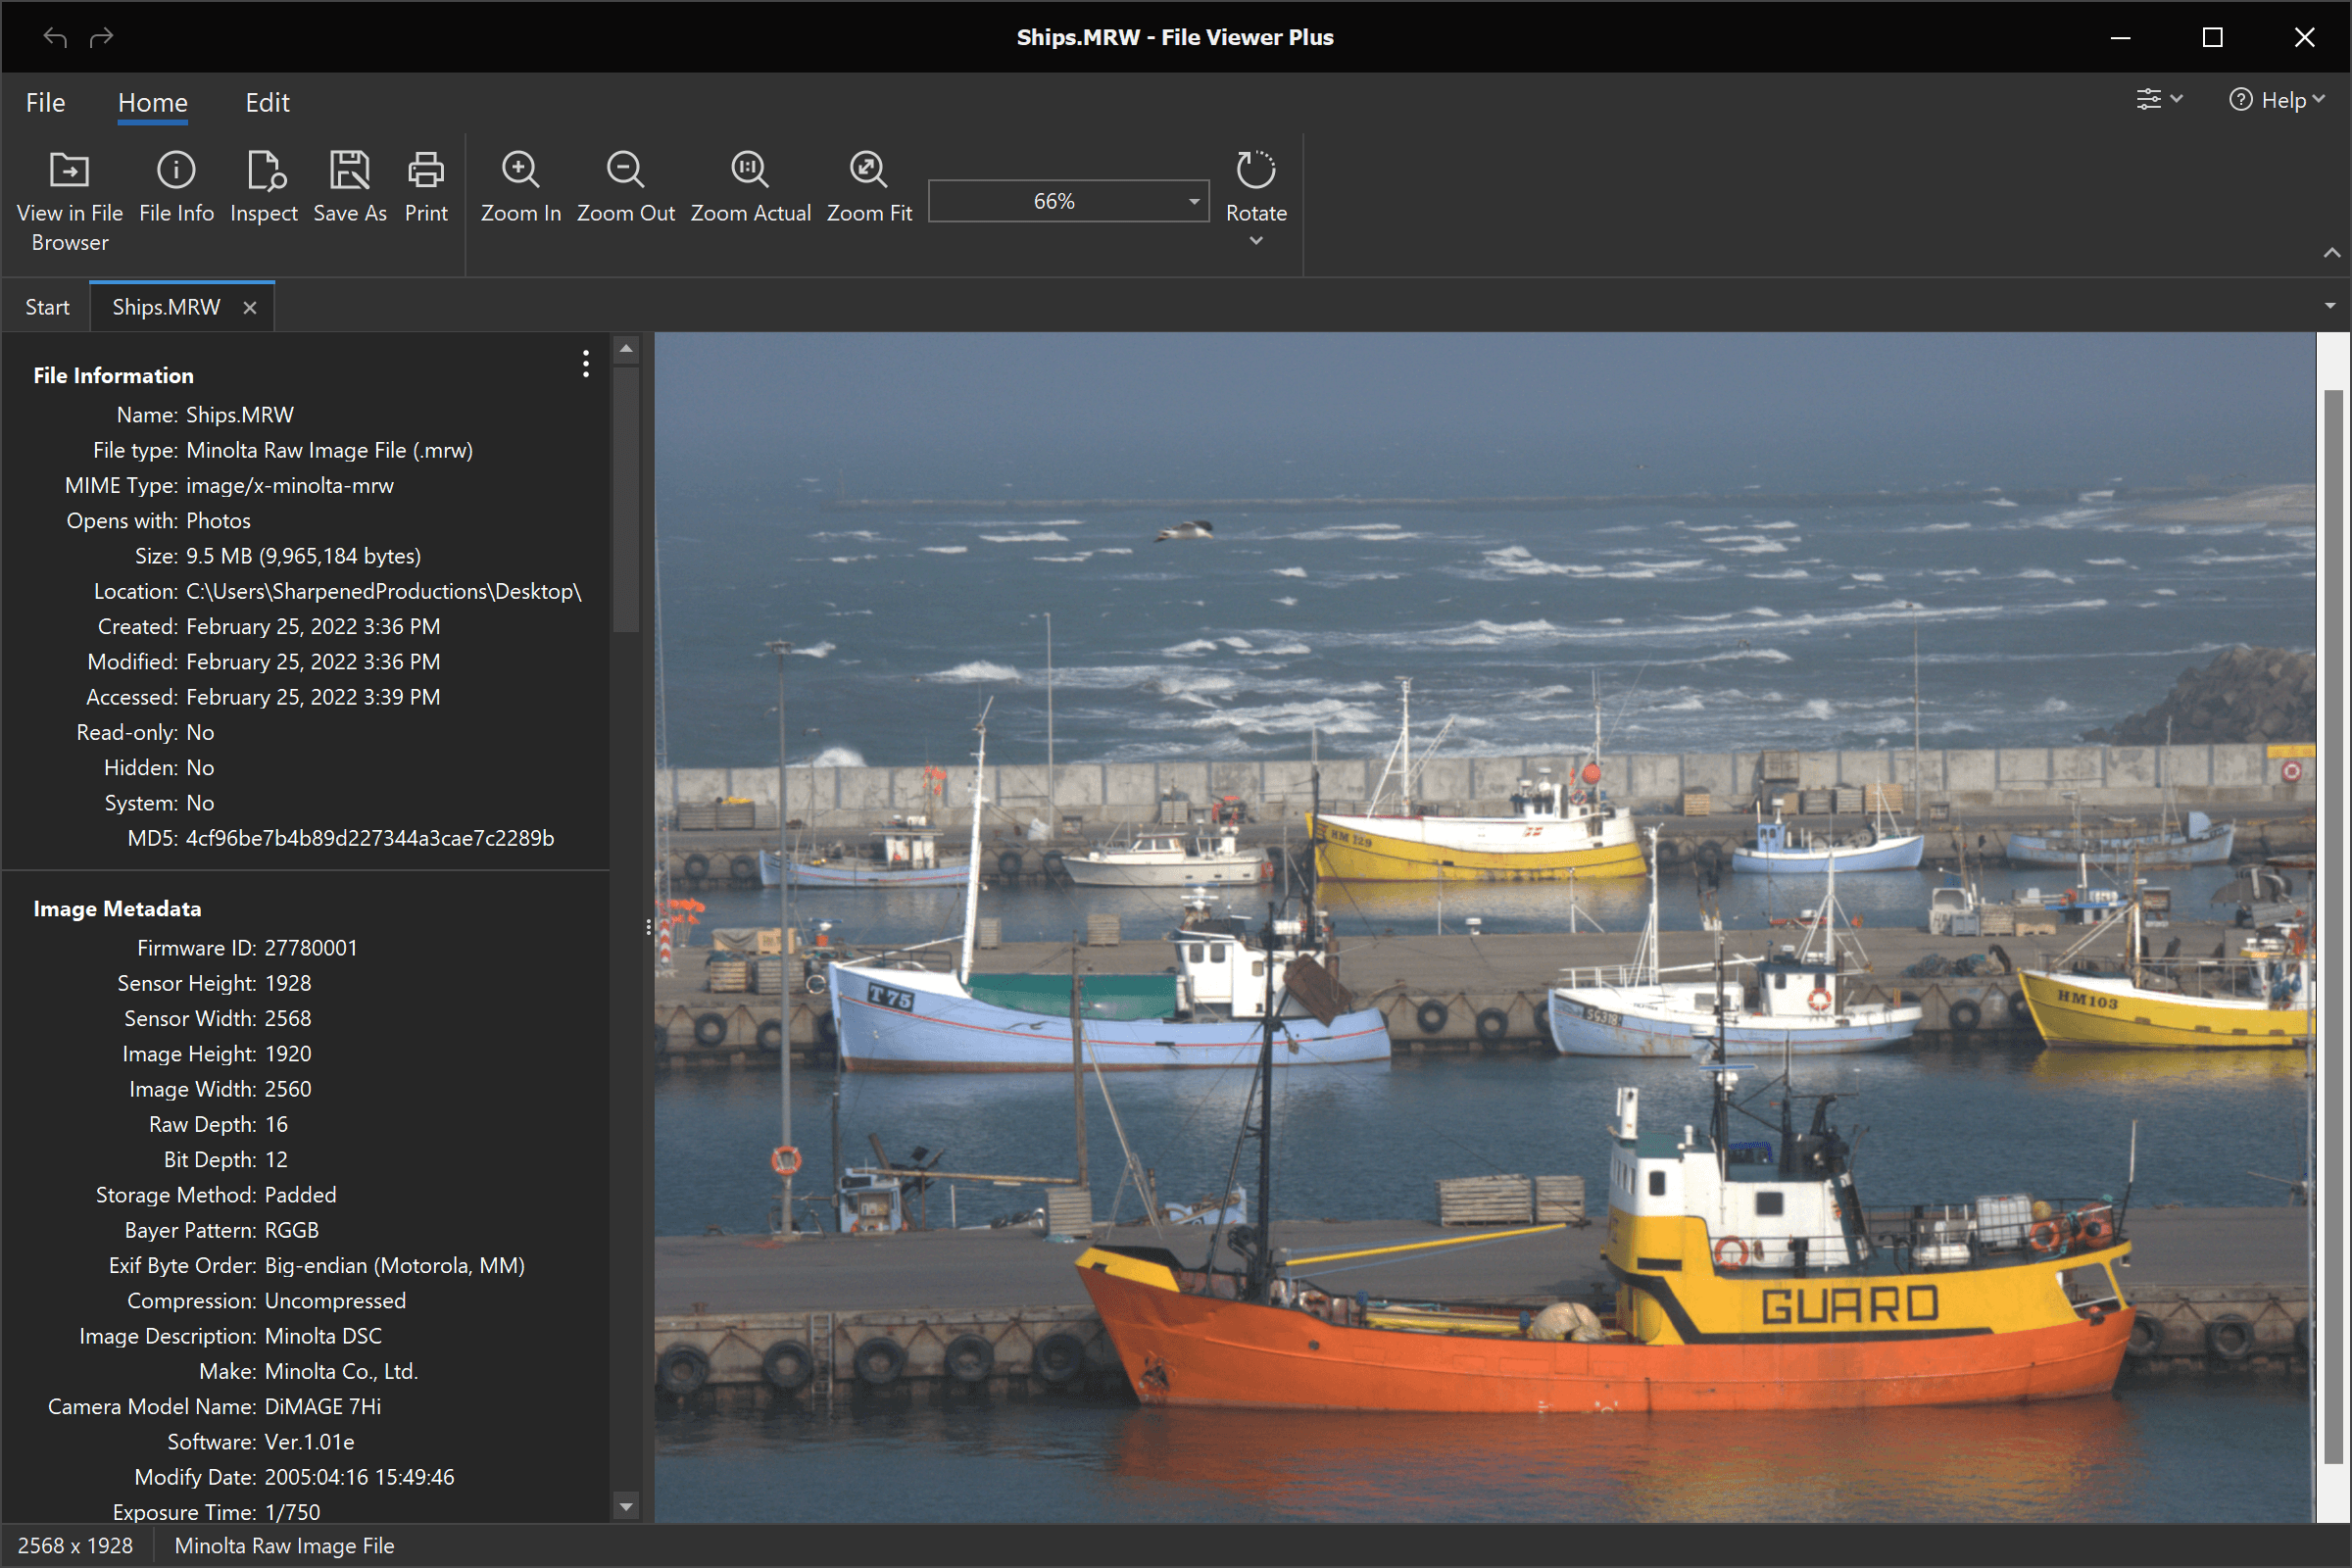Open the Edit menu
The width and height of the screenshot is (2352, 1568).
[x=266, y=101]
